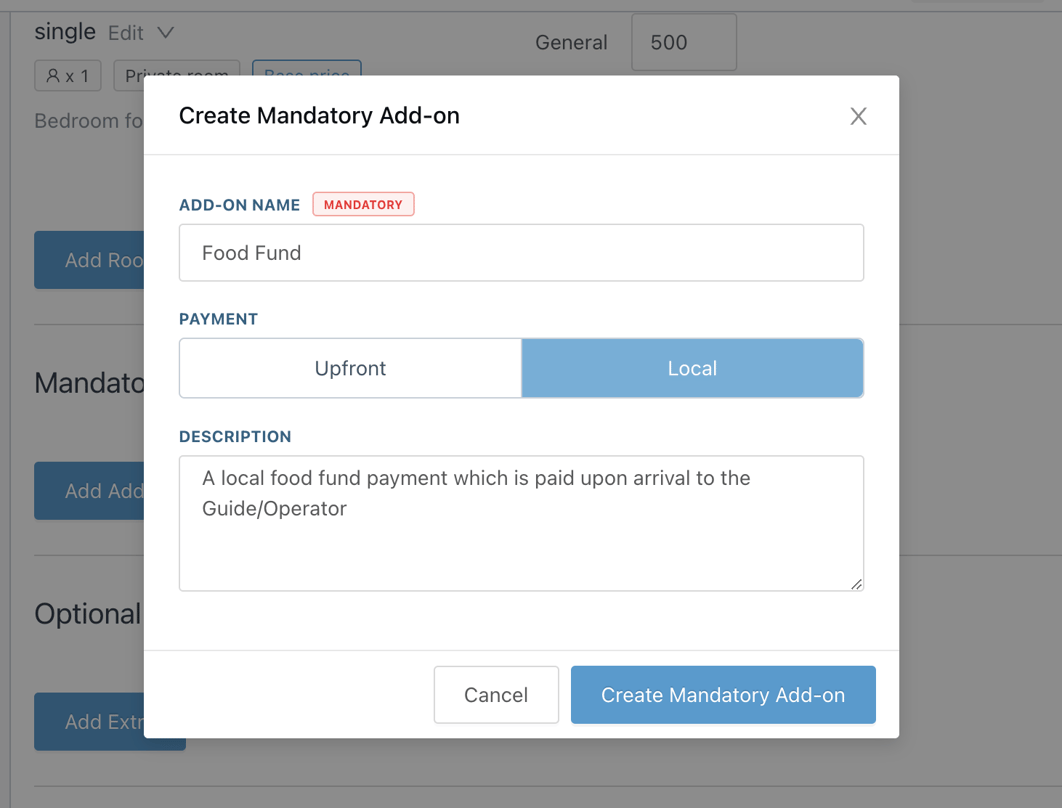Select the Upfront payment option

[x=350, y=368]
